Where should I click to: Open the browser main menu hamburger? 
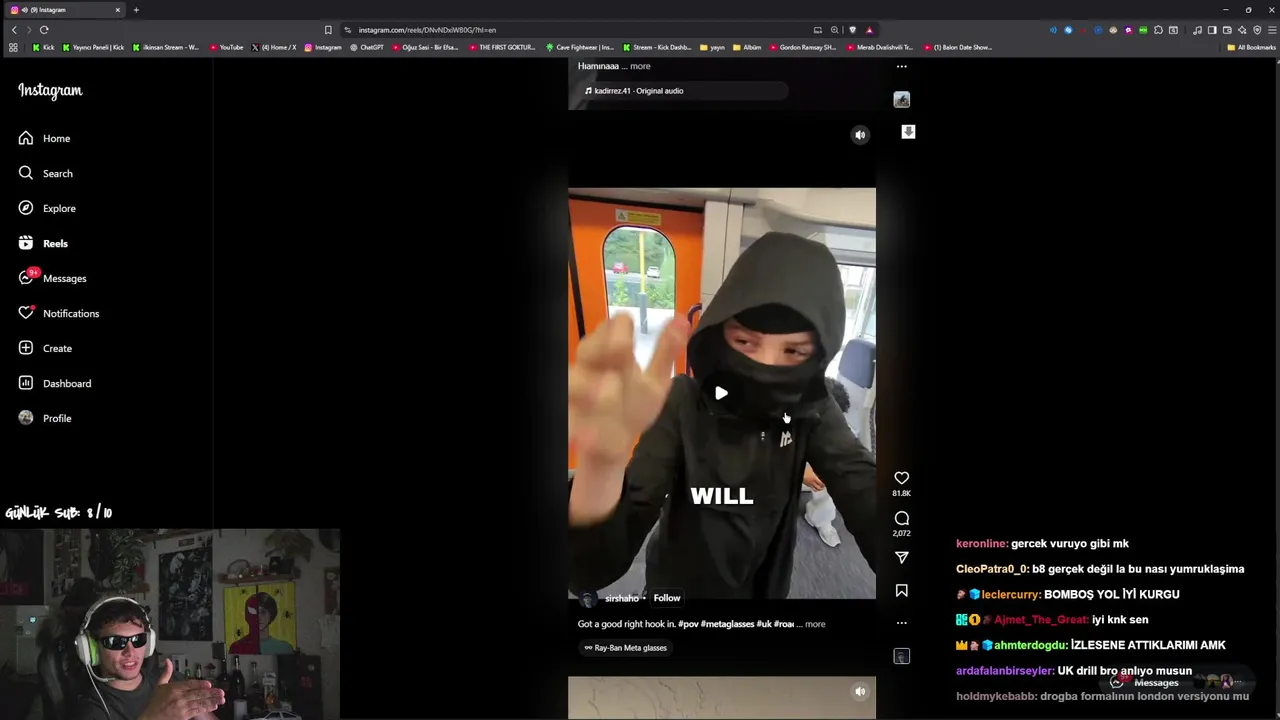click(x=1271, y=30)
